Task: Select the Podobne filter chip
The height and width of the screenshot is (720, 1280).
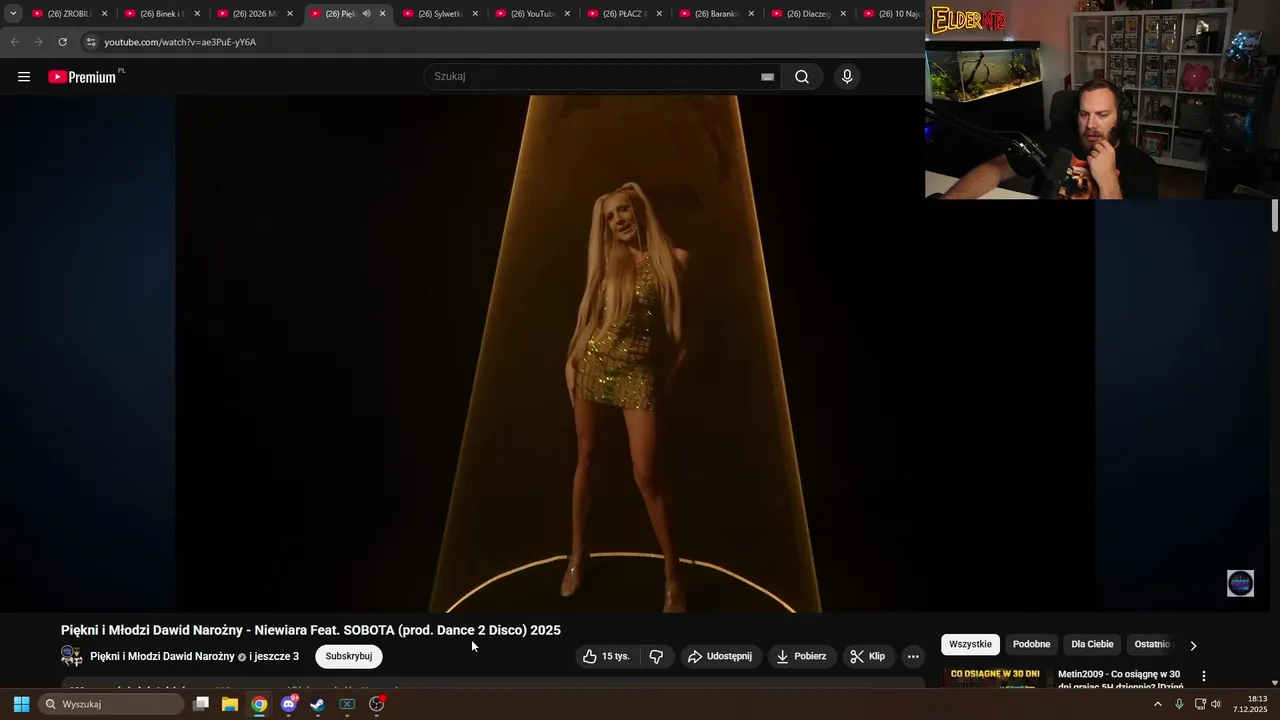Action: [1031, 644]
